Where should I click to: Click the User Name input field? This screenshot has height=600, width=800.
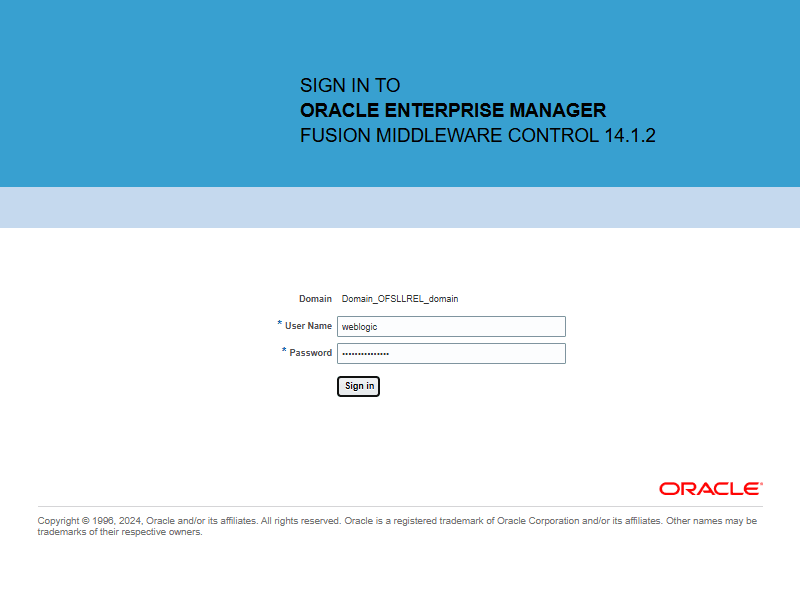[x=451, y=327]
